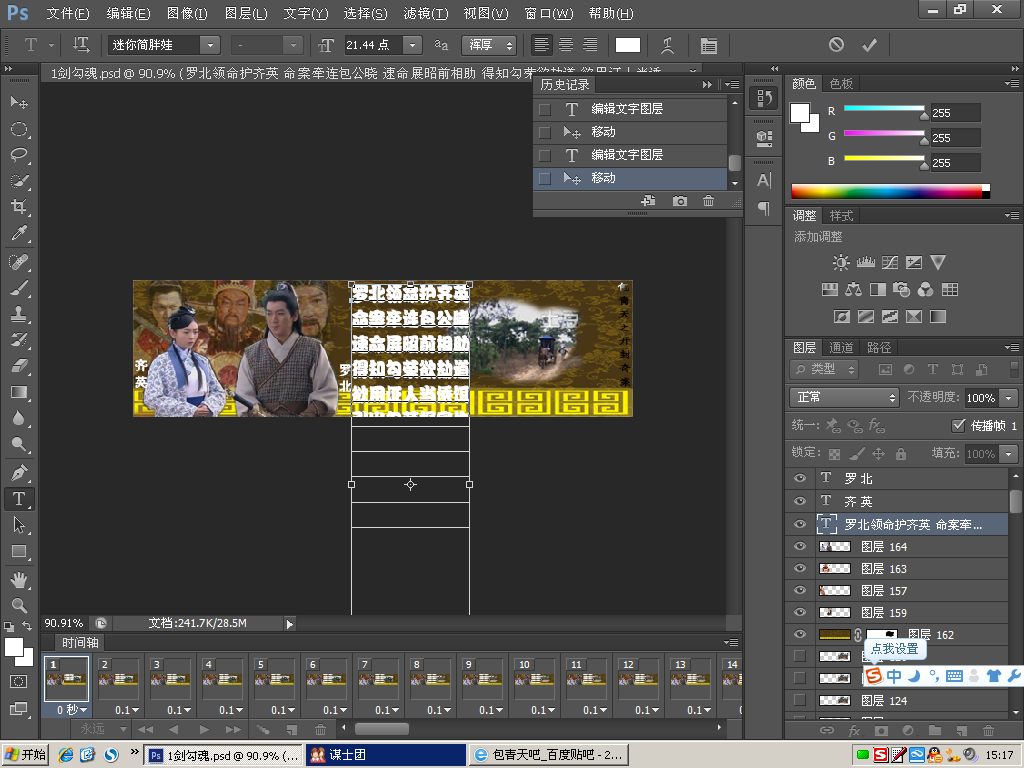The height and width of the screenshot is (768, 1024).
Task: Select the Move tool in toolbar
Action: click(18, 103)
